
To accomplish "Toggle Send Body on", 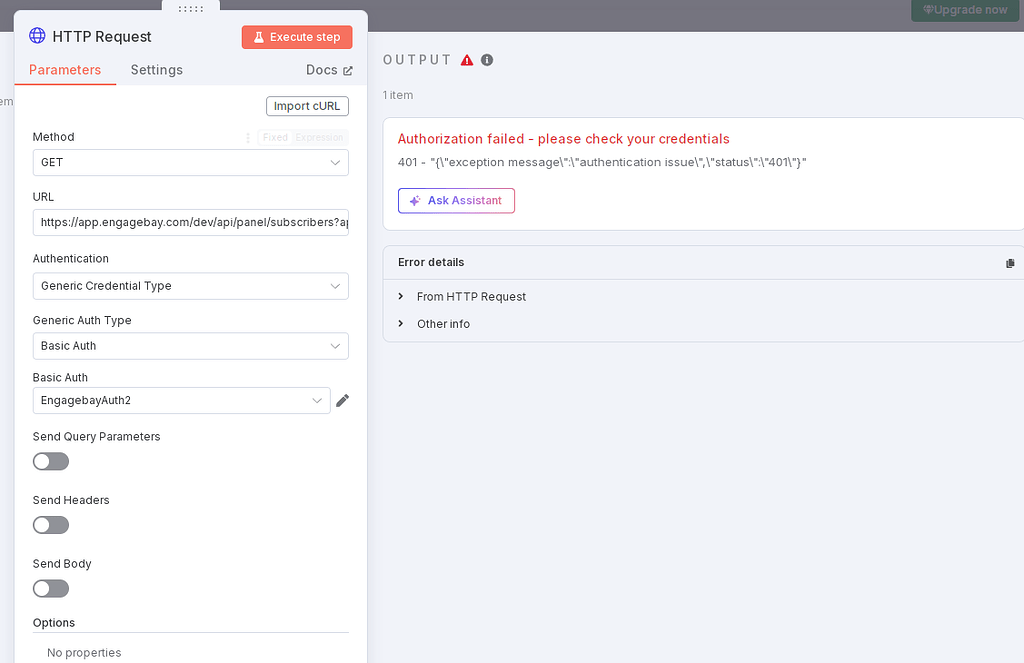I will click(x=51, y=589).
